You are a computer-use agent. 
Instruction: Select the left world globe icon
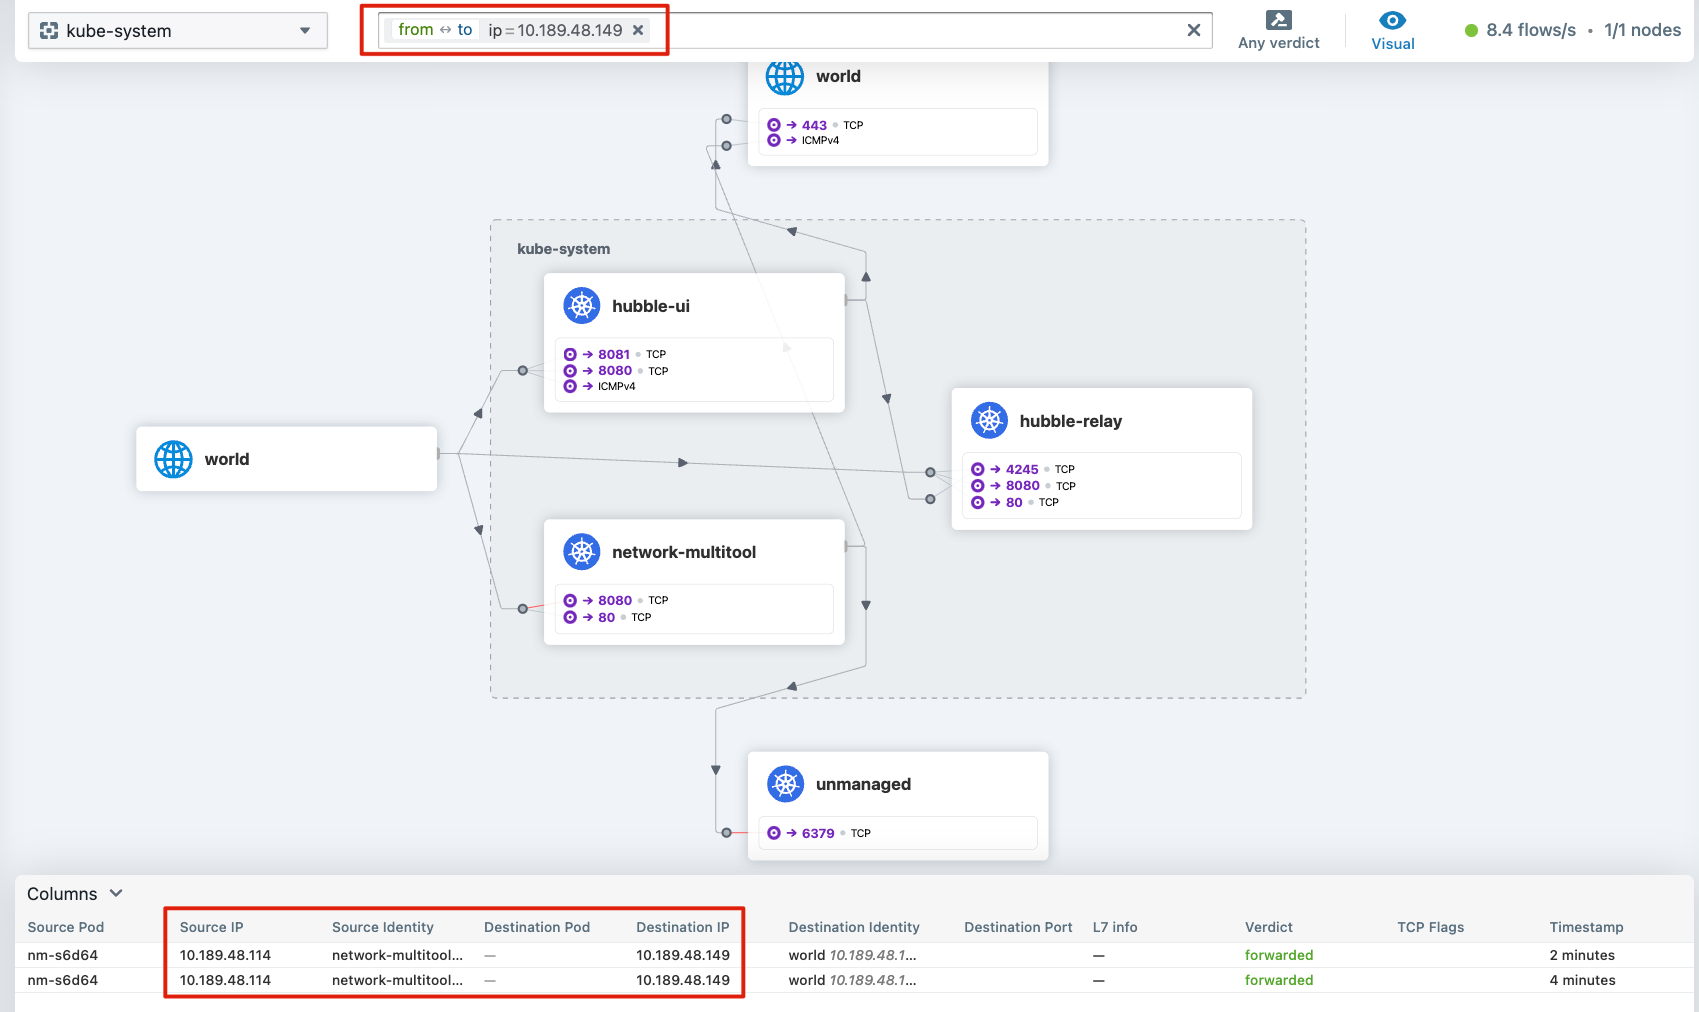173,459
